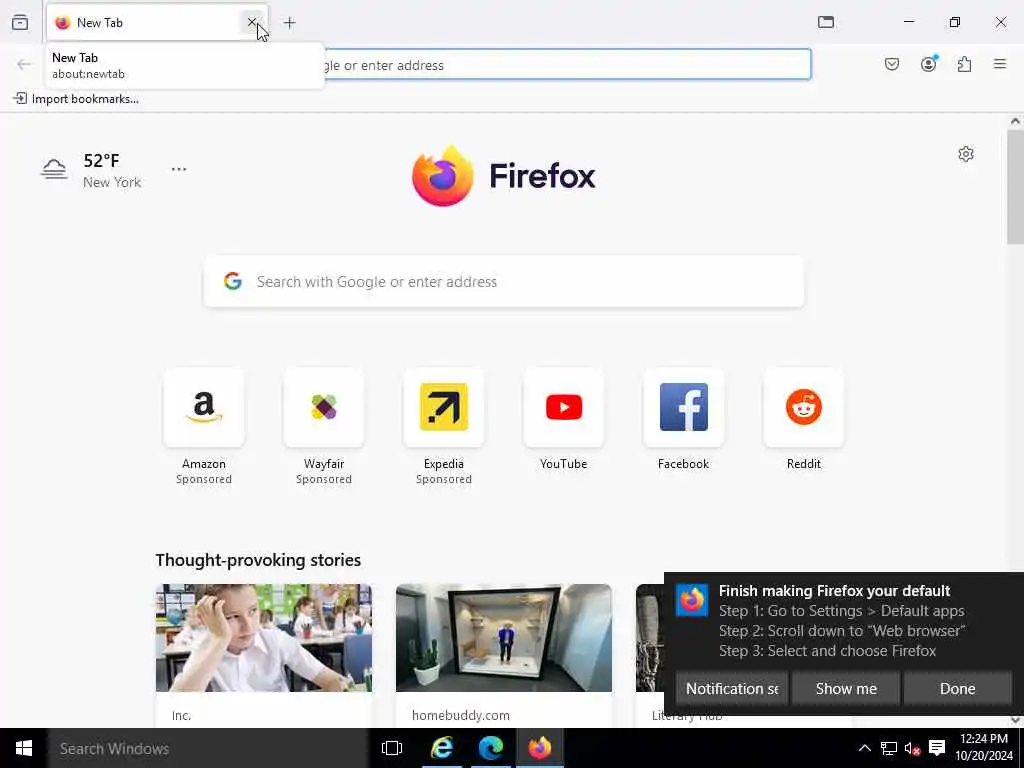1024x768 pixels.
Task: Open the Windows Start menu
Action: (24, 748)
